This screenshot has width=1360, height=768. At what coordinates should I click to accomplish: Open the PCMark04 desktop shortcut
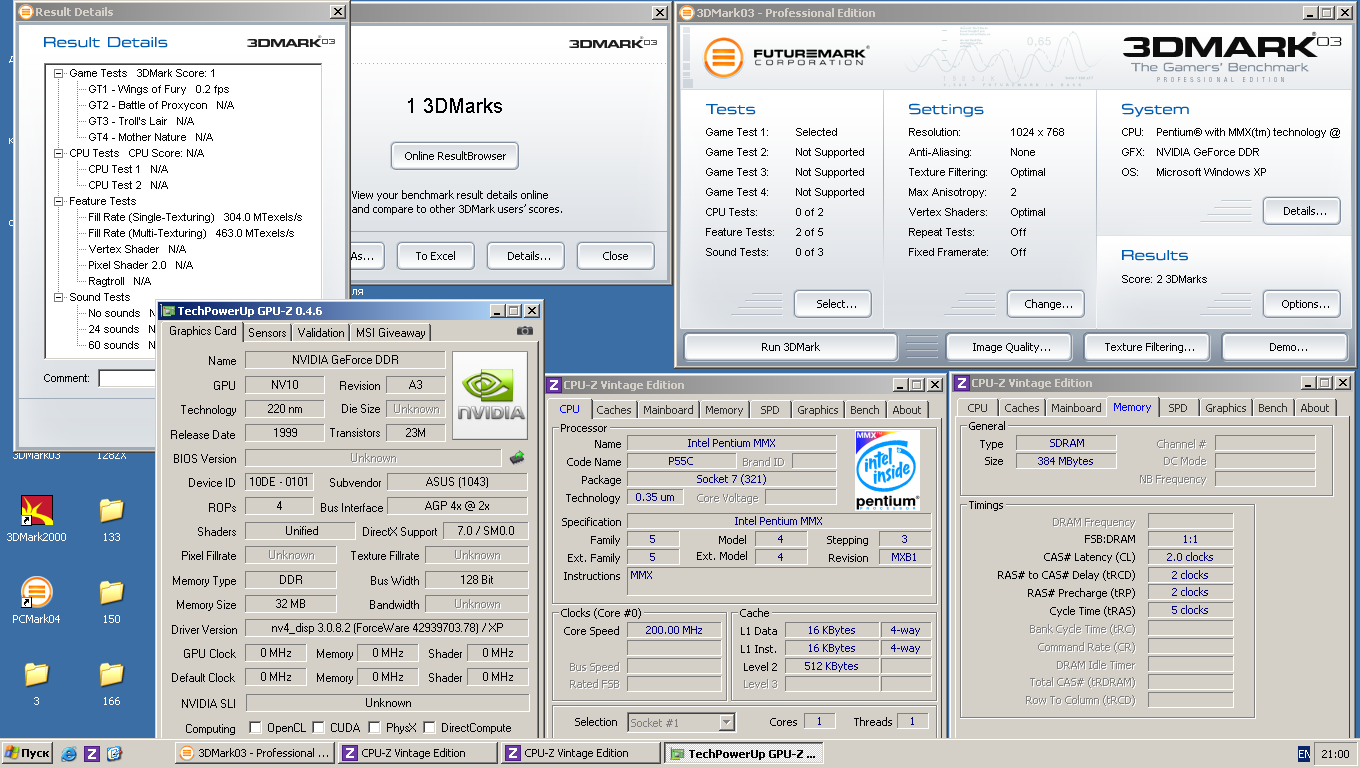tap(36, 601)
